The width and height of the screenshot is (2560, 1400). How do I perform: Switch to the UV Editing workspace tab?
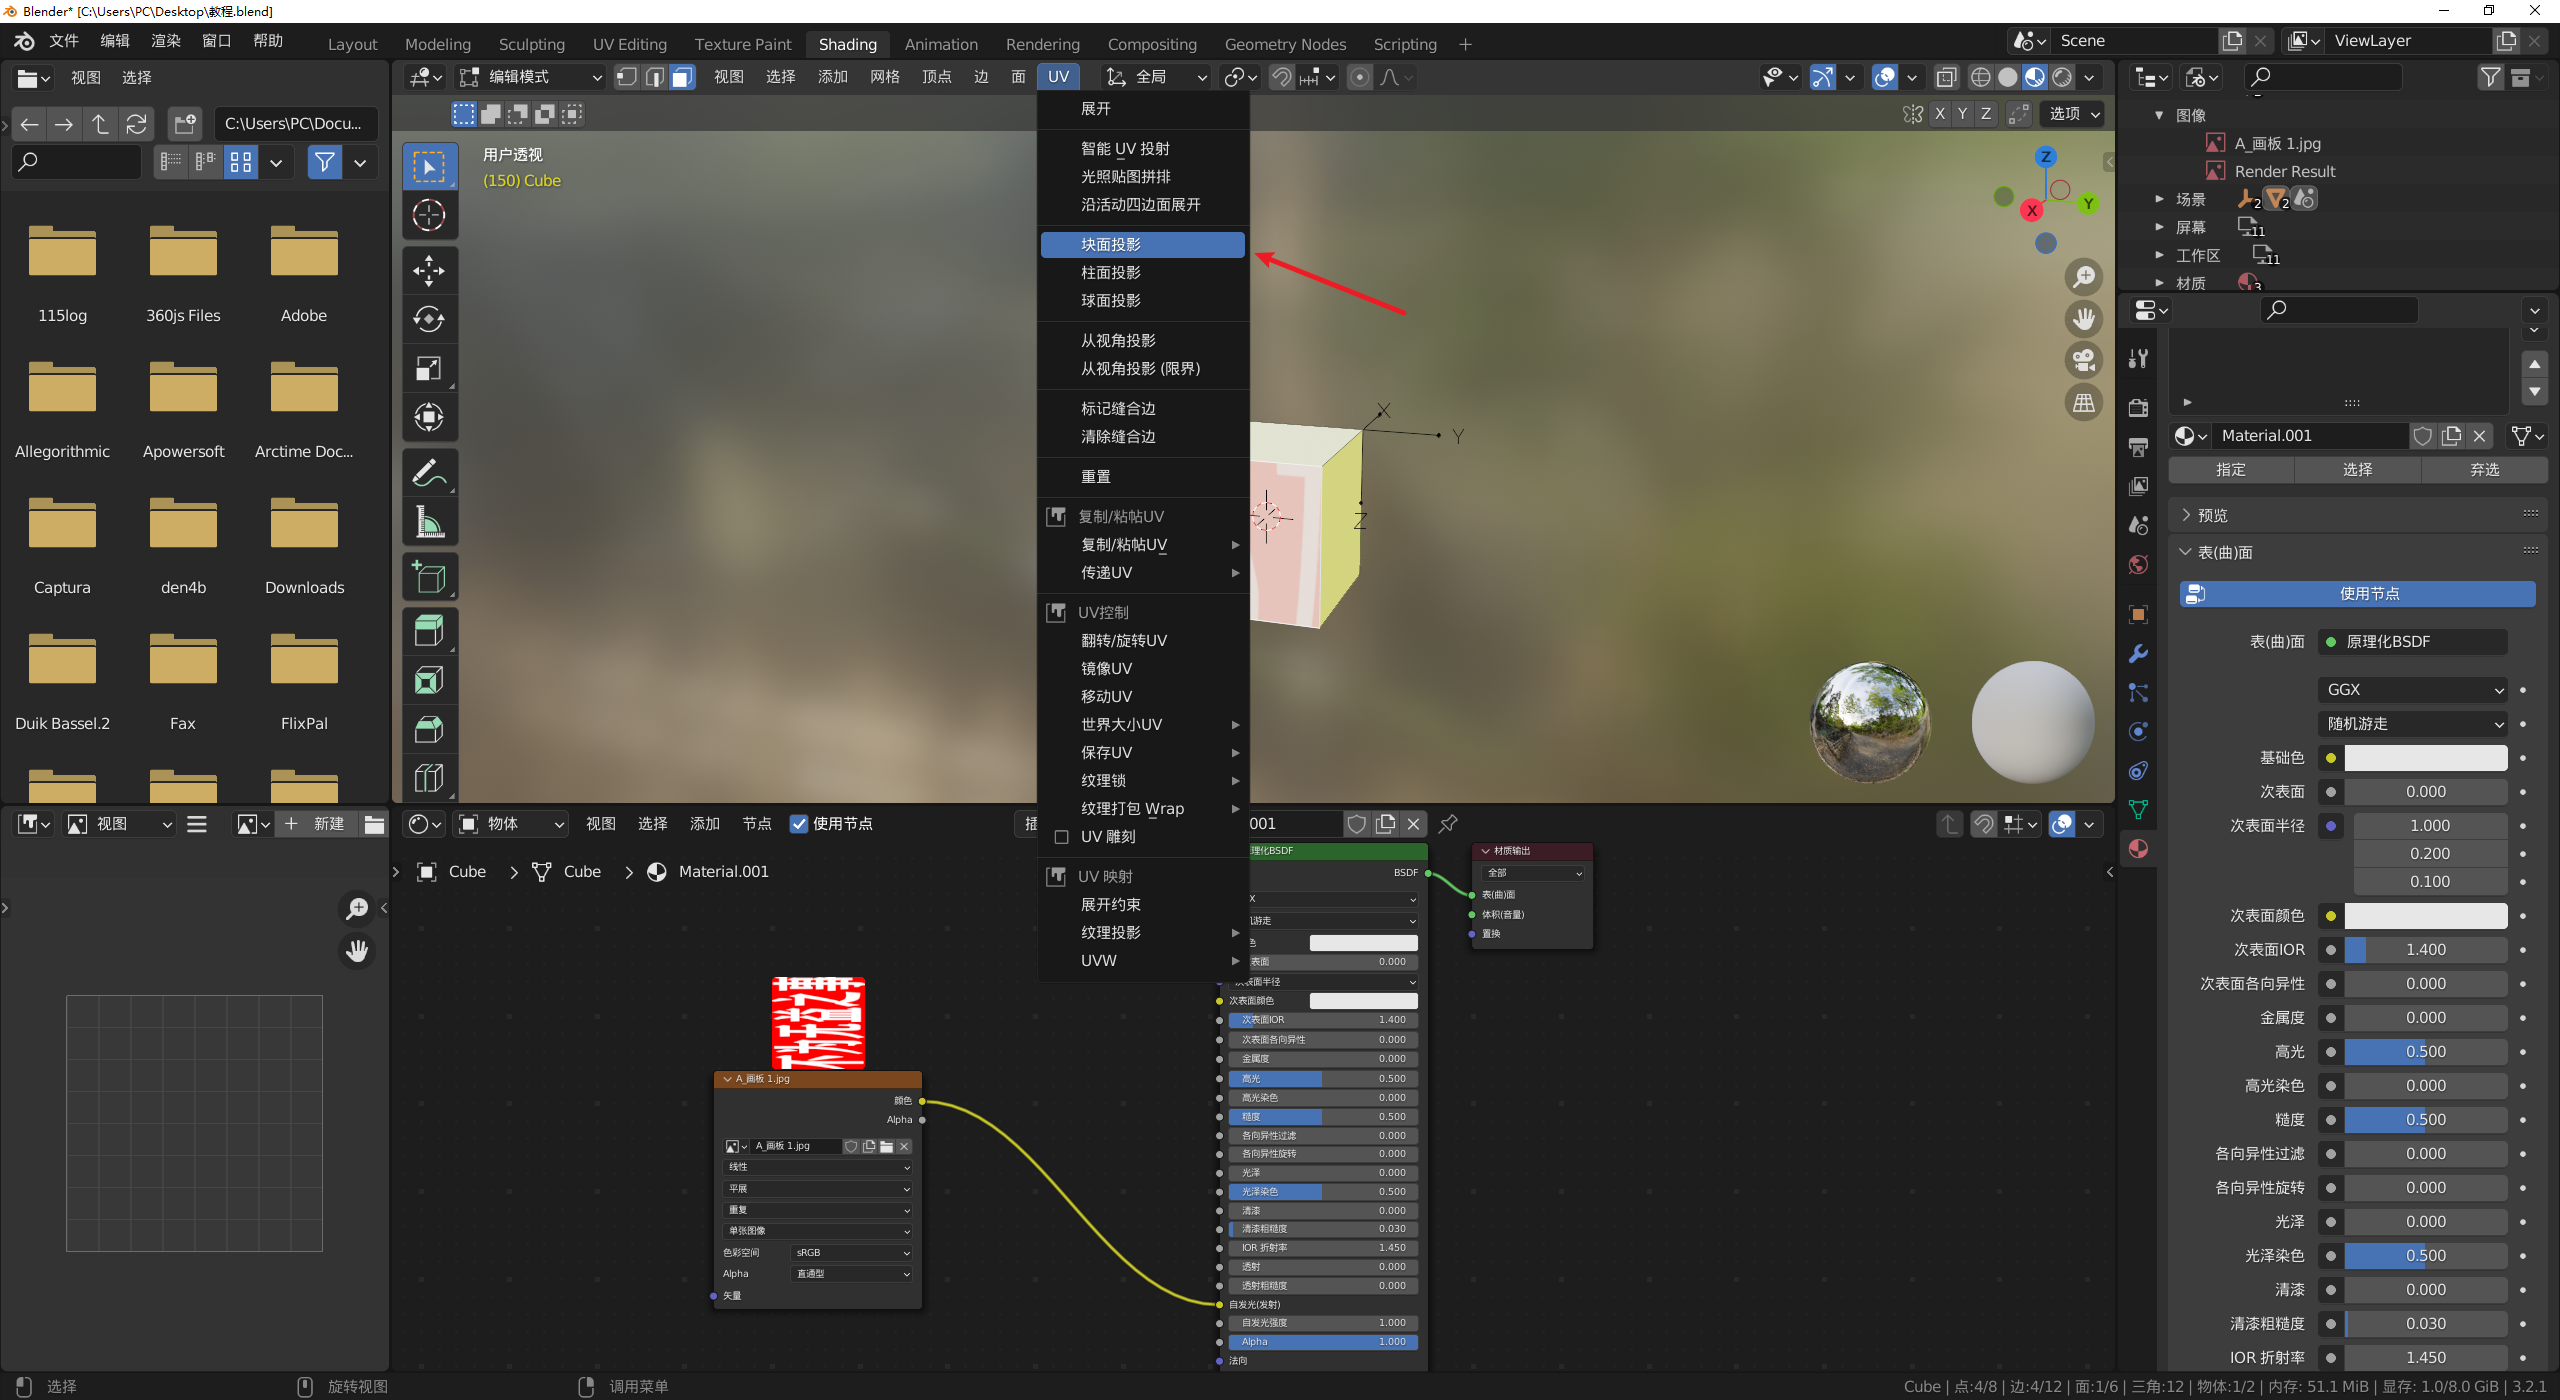(629, 44)
